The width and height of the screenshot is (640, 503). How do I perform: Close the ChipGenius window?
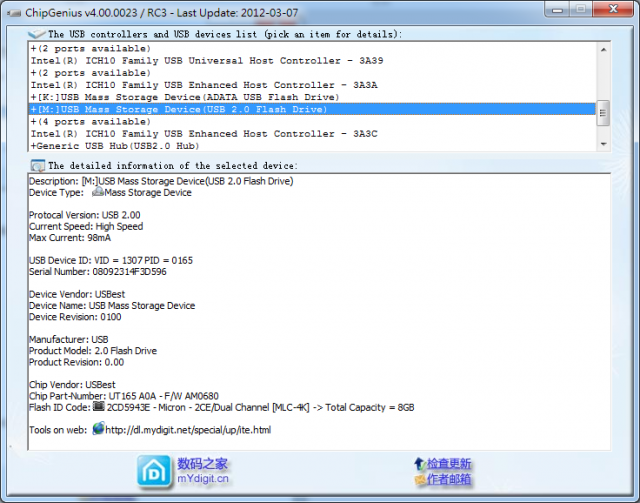click(613, 9)
